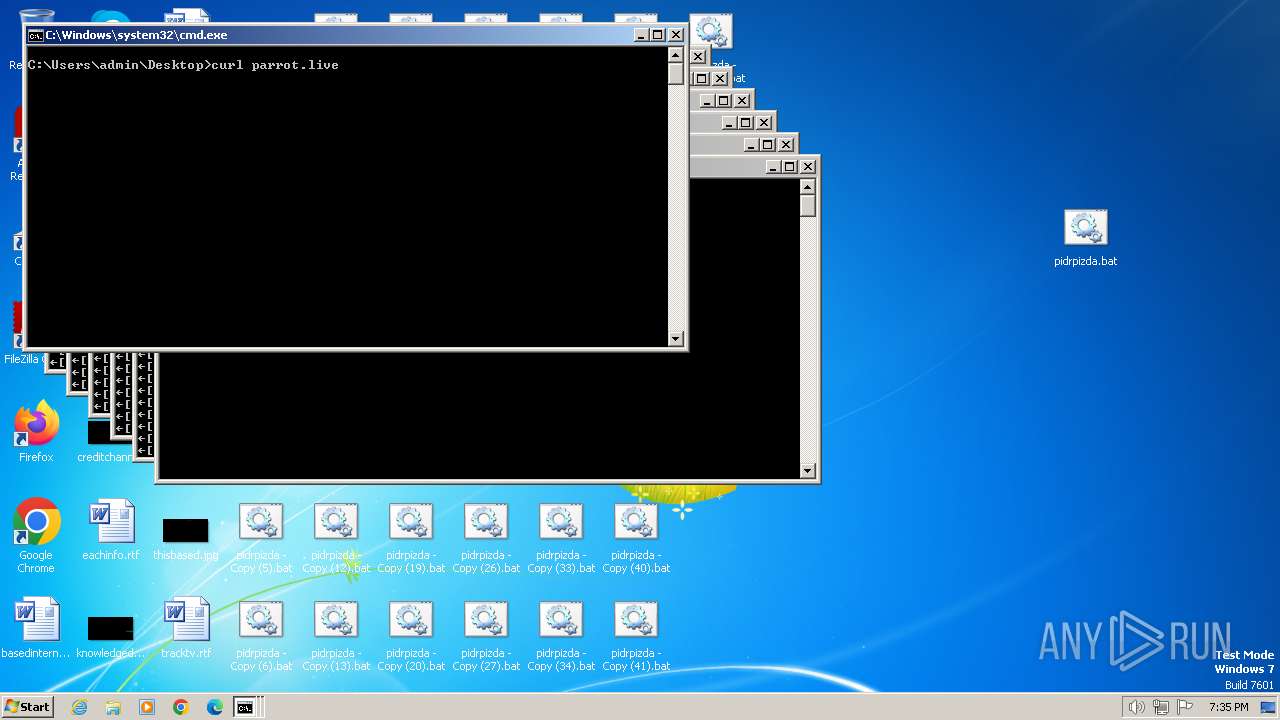Minimize the largest background cmd window
The width and height of the screenshot is (1280, 720).
point(773,167)
